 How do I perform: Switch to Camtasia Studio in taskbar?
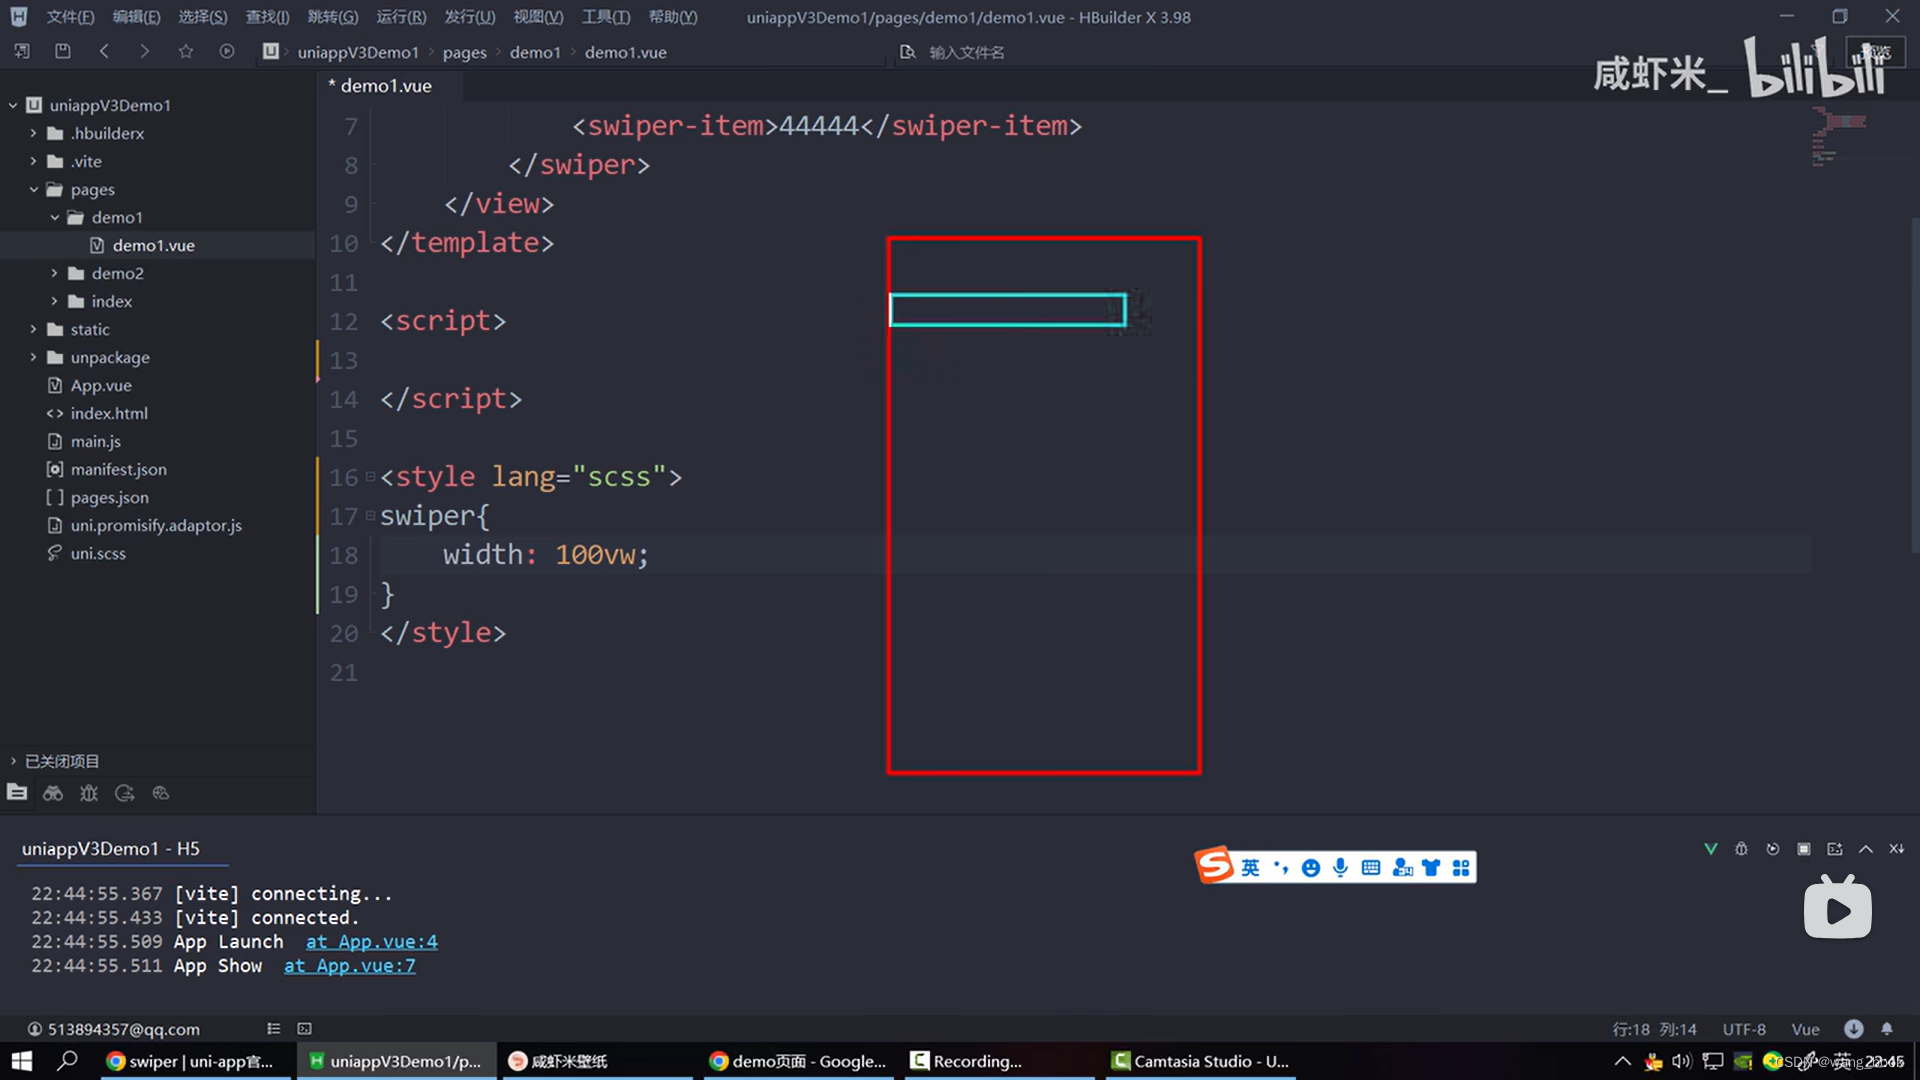point(1200,1061)
